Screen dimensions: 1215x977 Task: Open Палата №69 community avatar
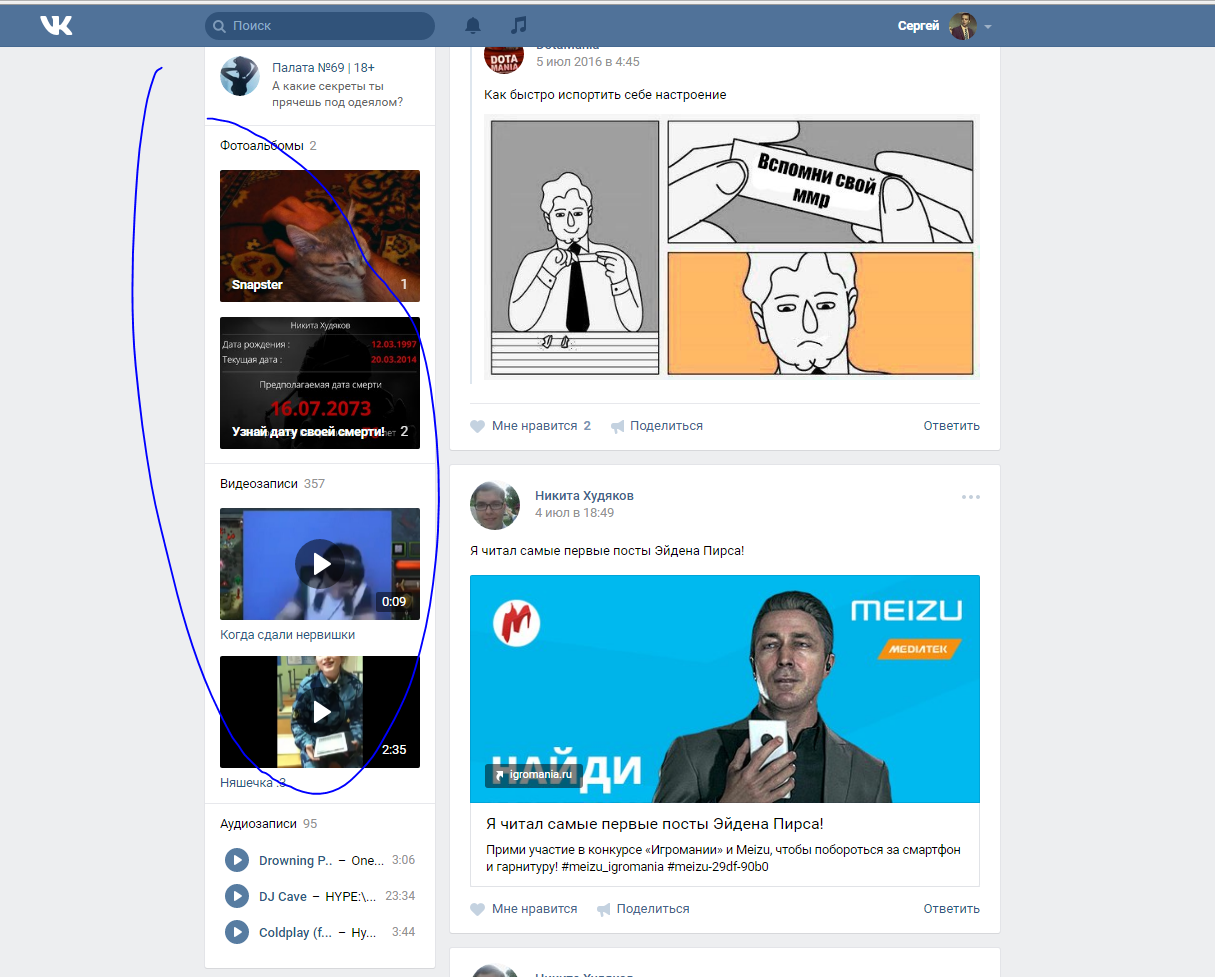coord(240,77)
